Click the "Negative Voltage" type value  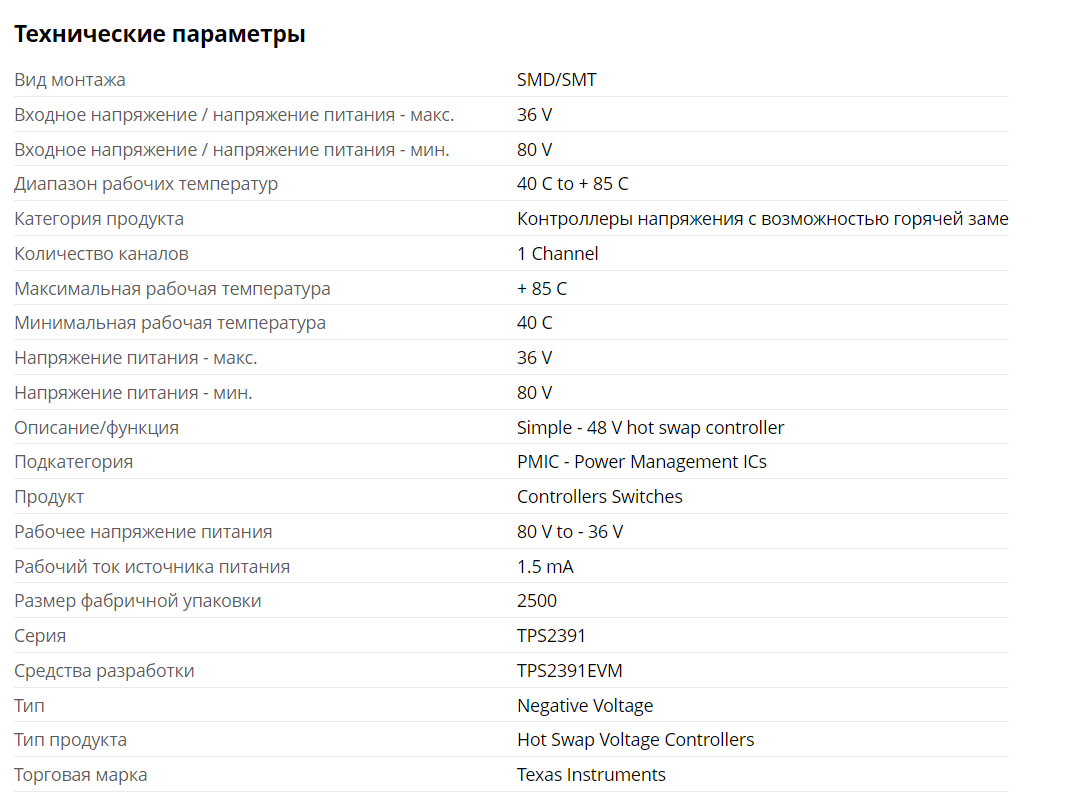click(584, 706)
